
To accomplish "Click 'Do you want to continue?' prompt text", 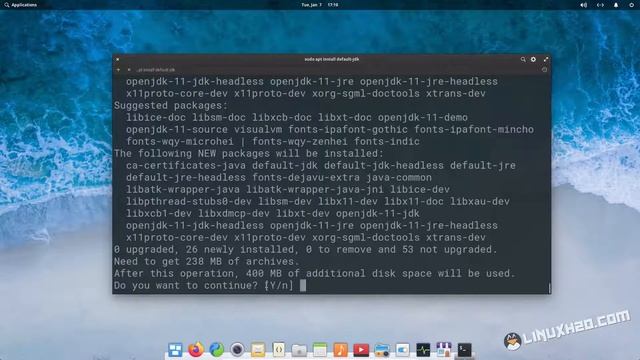I will tap(186, 285).
